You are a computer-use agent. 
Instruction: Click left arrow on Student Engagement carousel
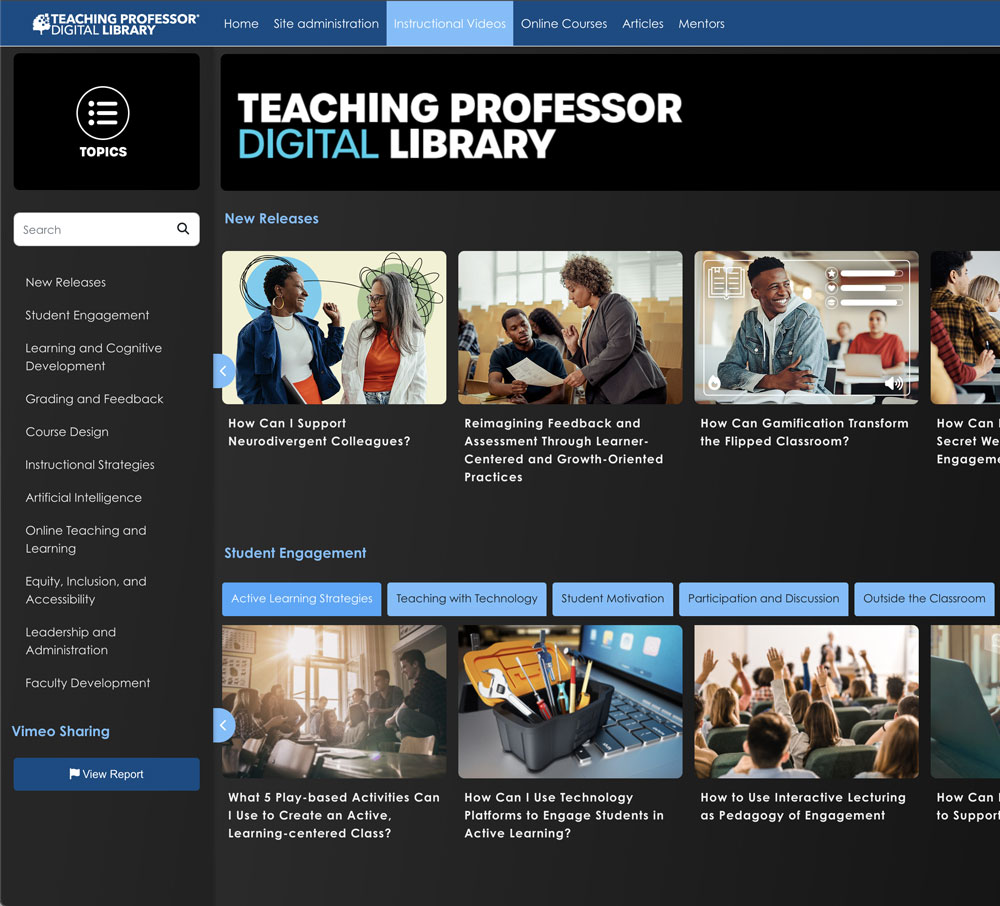pyautogui.click(x=223, y=725)
